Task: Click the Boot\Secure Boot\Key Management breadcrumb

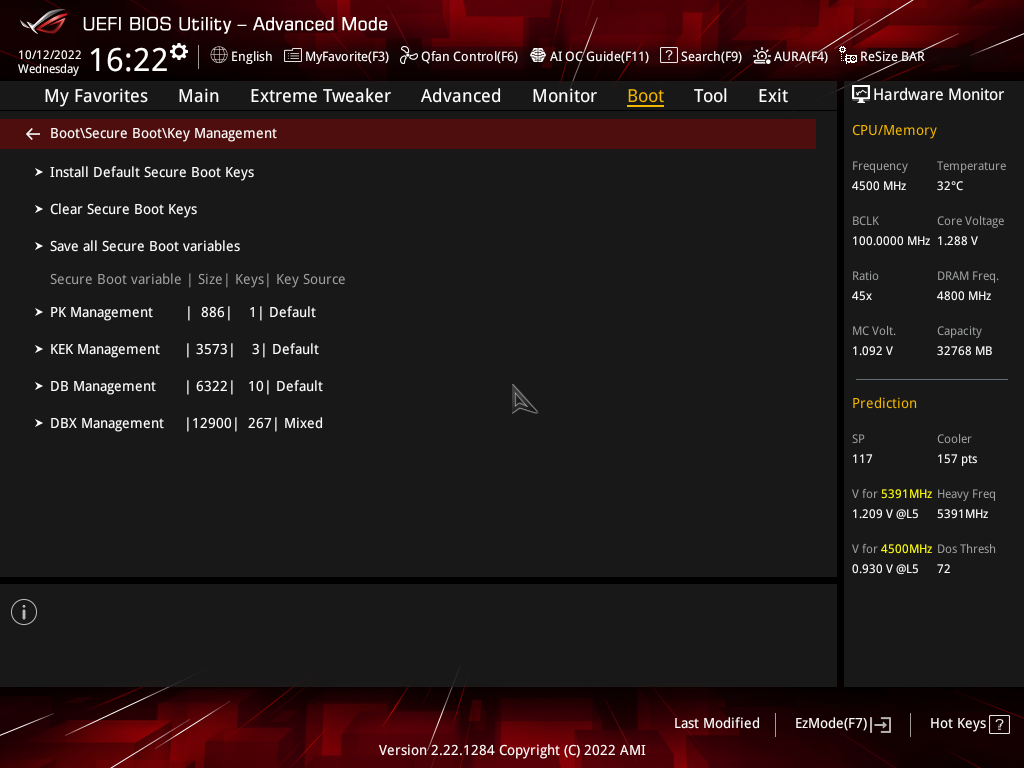Action: 163,133
